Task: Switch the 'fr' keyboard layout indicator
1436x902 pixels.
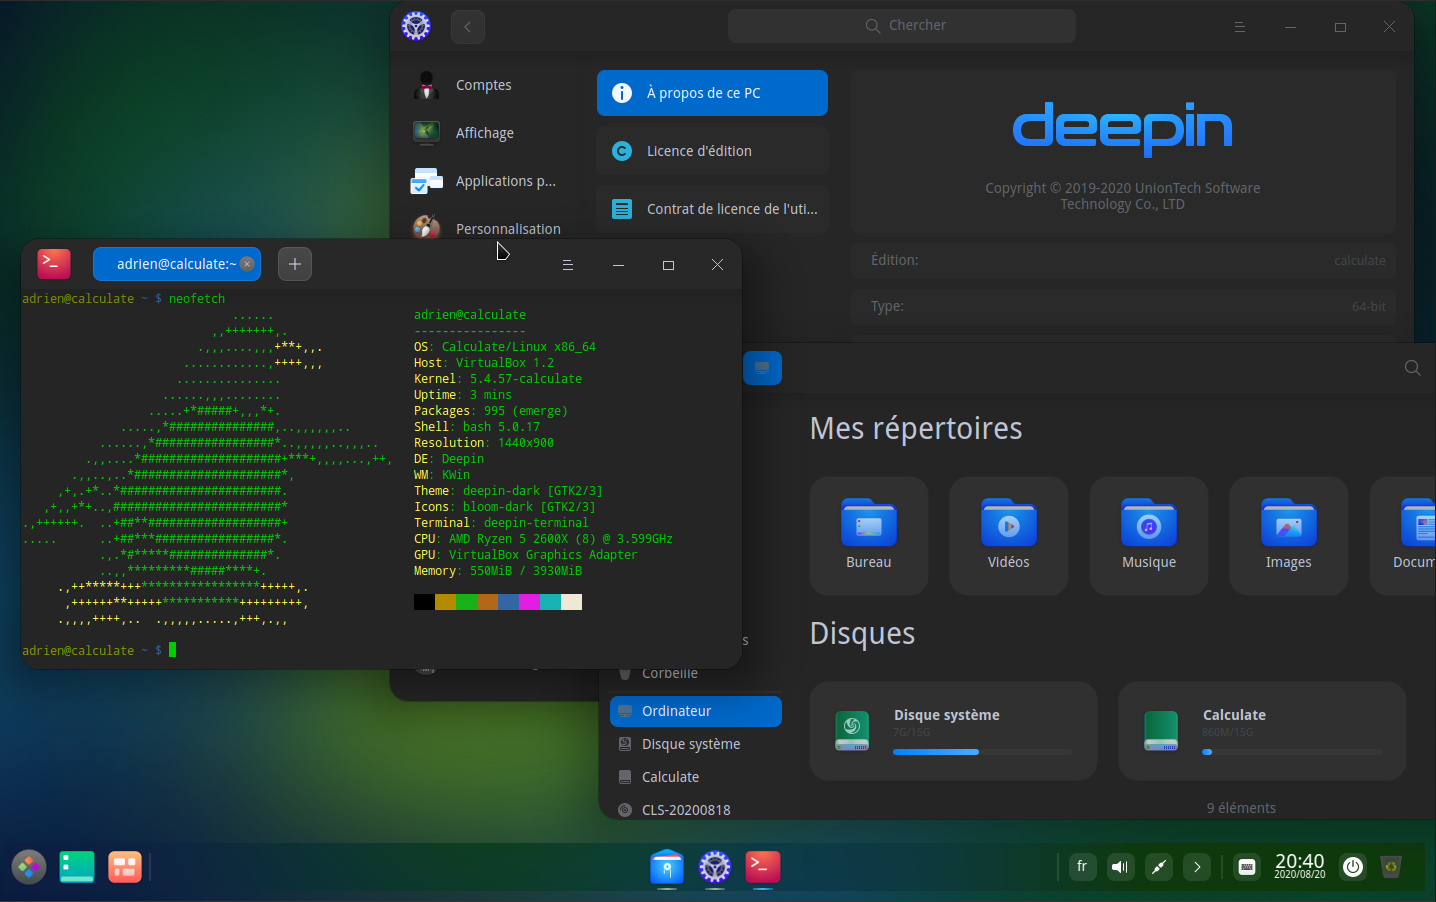Action: click(1082, 867)
